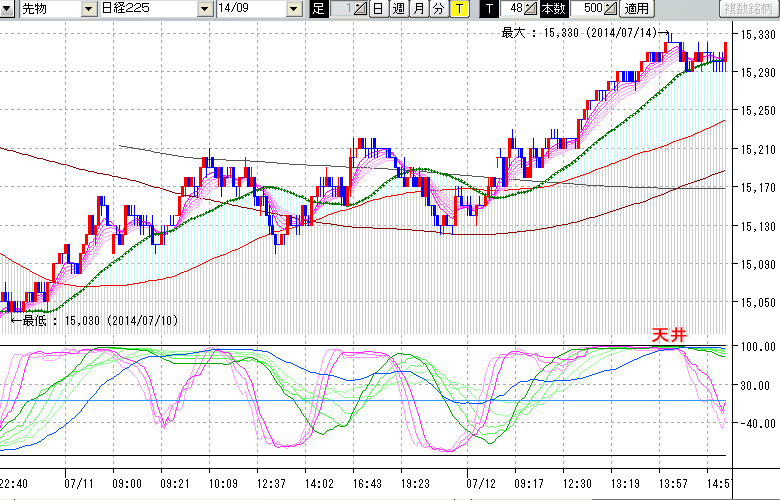Click the black T label

click(x=488, y=9)
